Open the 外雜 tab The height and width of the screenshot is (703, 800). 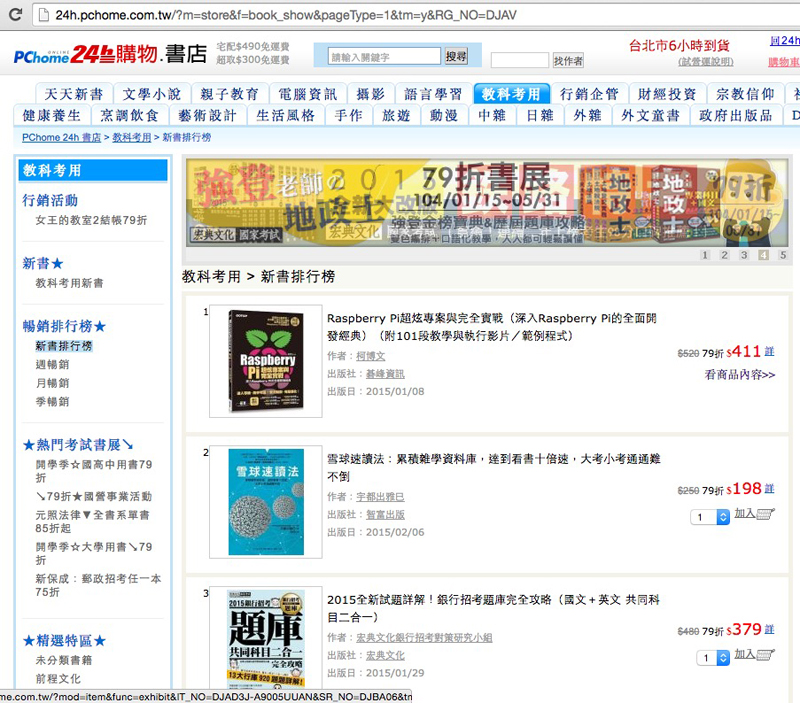pos(588,115)
